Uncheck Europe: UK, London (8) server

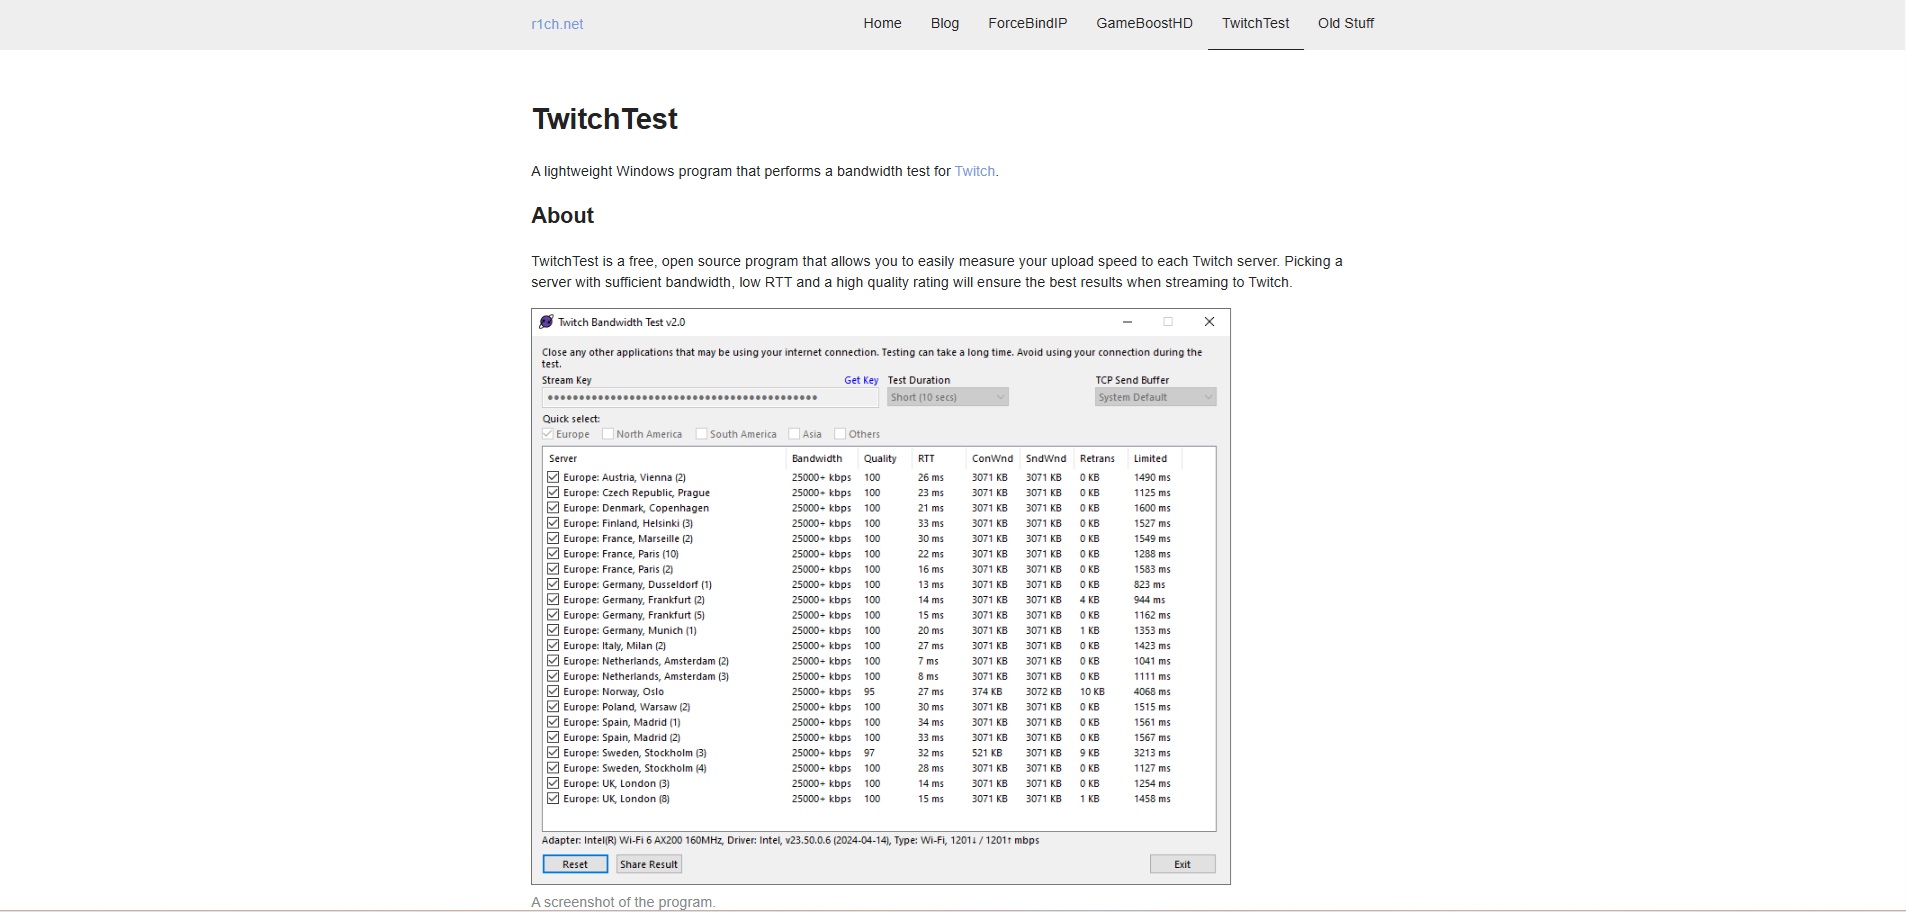coord(553,799)
